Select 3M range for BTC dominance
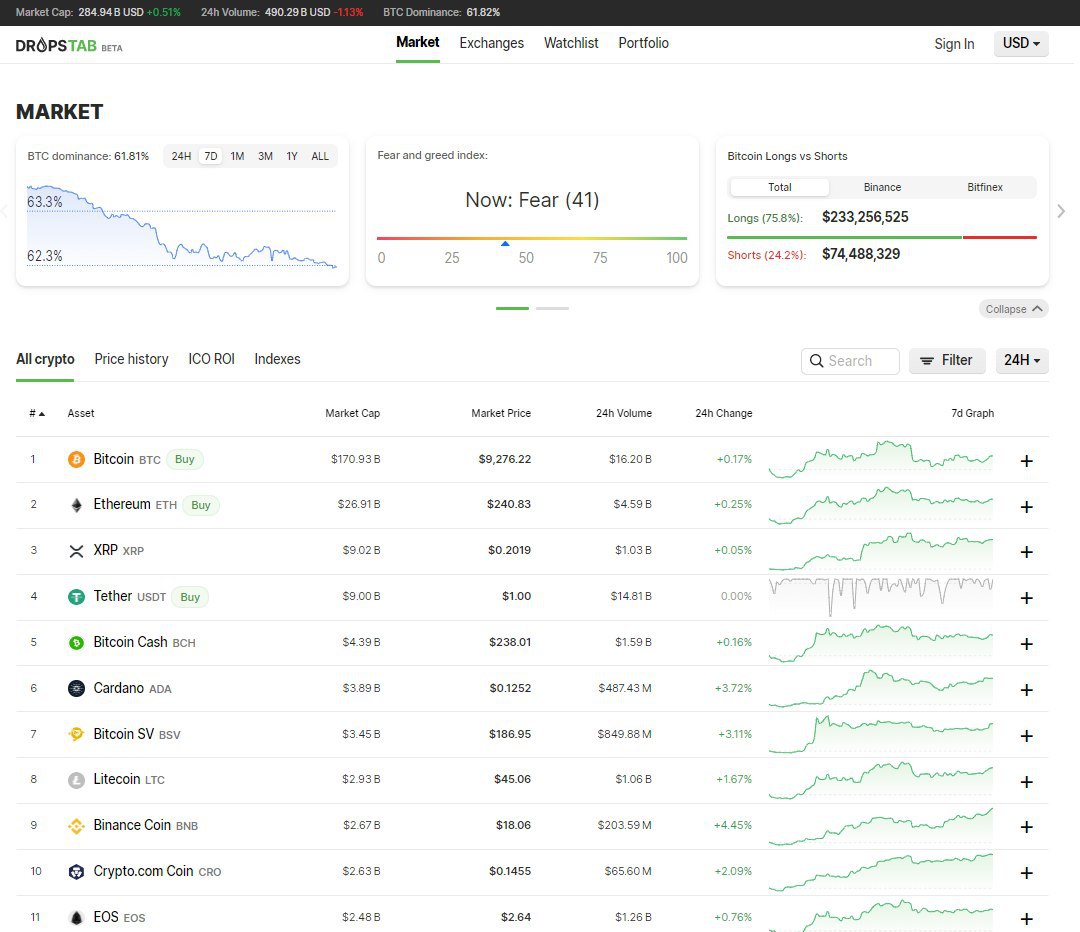The height and width of the screenshot is (932, 1080). [265, 156]
